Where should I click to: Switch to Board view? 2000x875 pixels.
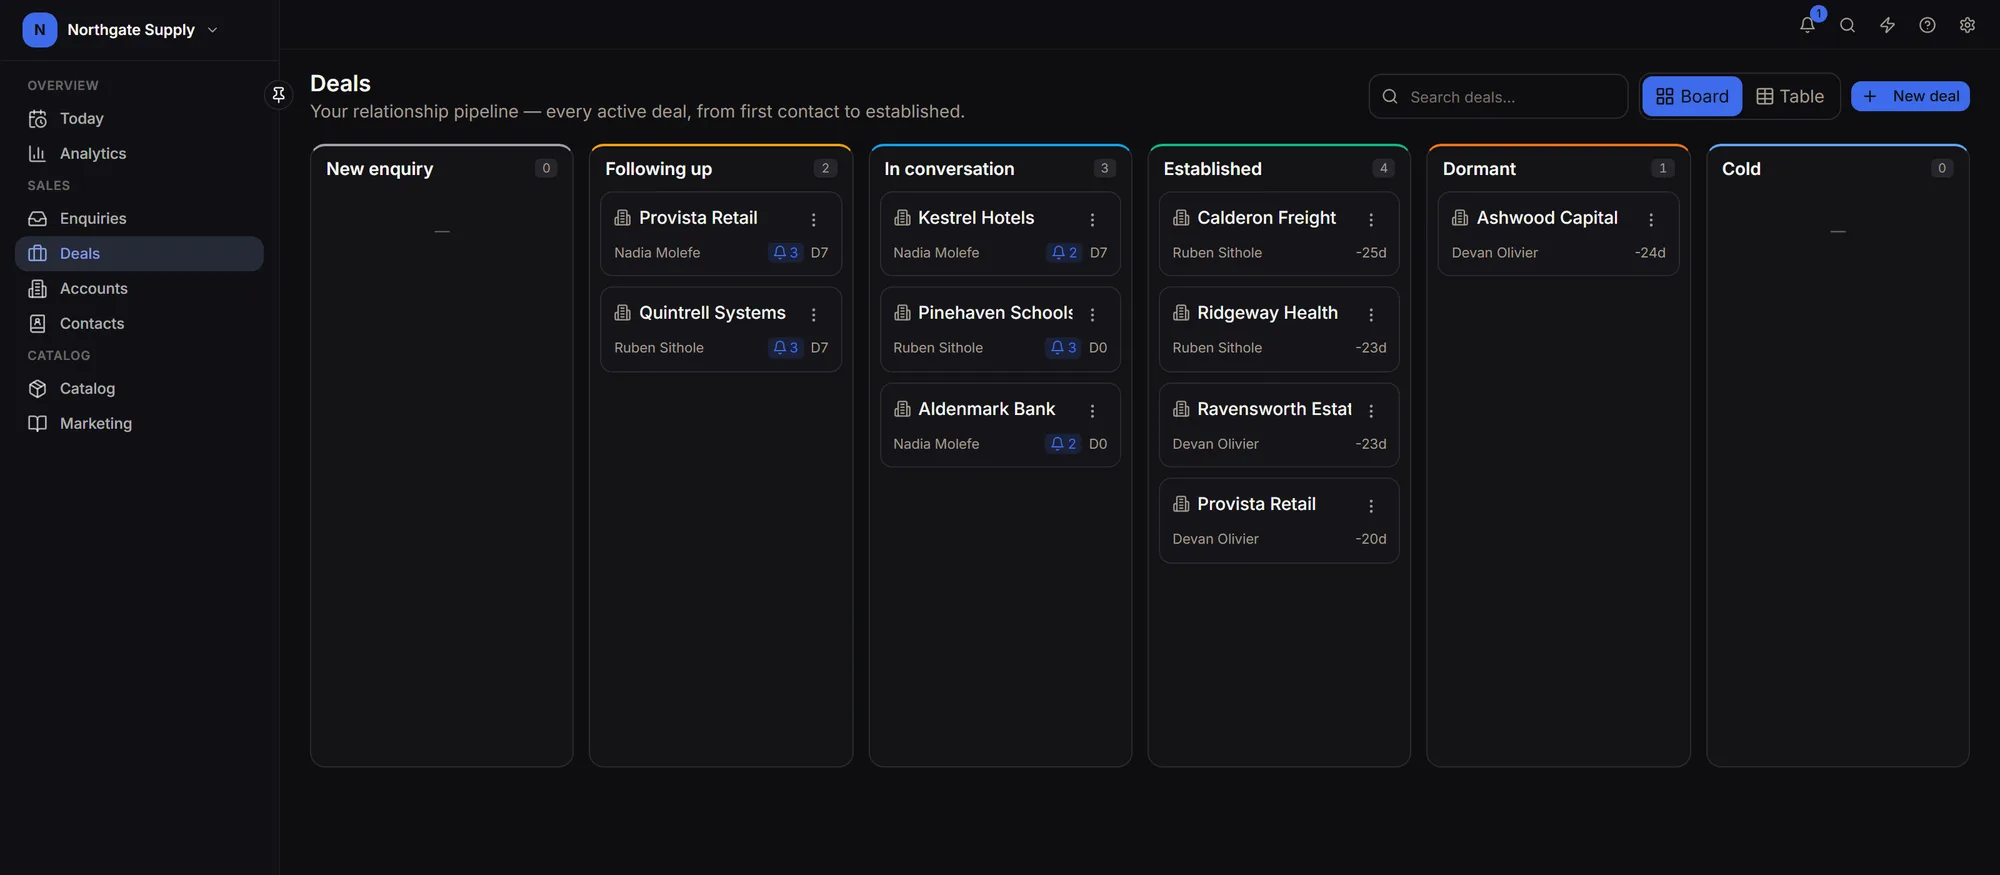(x=1692, y=96)
